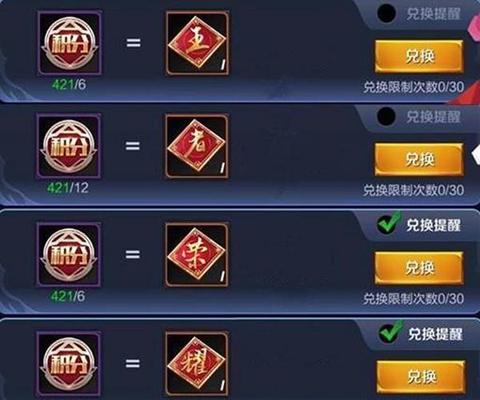480x400 pixels.
Task: Click 兑换 button for the 者 card
Action: [419, 159]
